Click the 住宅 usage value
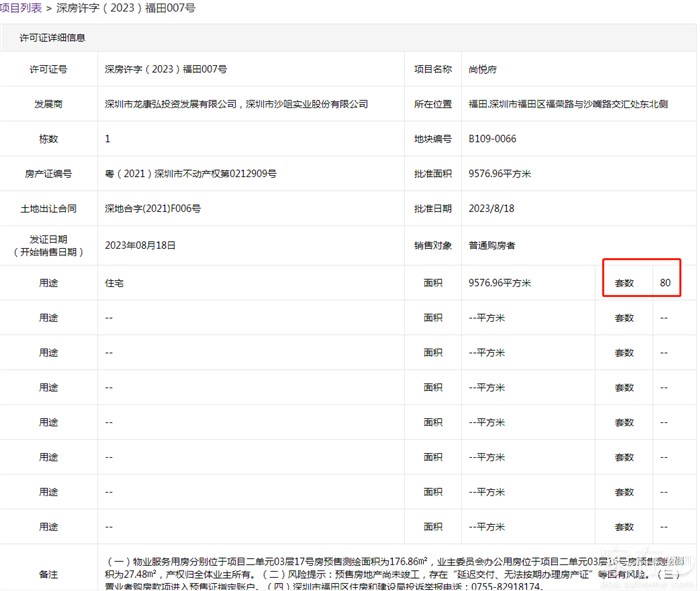The width and height of the screenshot is (700, 591). 114,283
